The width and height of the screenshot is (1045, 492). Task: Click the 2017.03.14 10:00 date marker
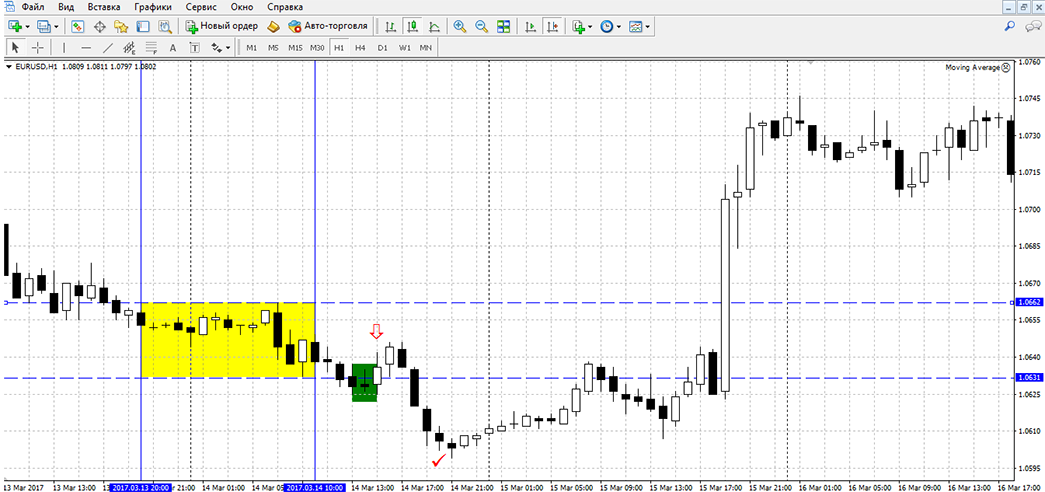tap(317, 488)
